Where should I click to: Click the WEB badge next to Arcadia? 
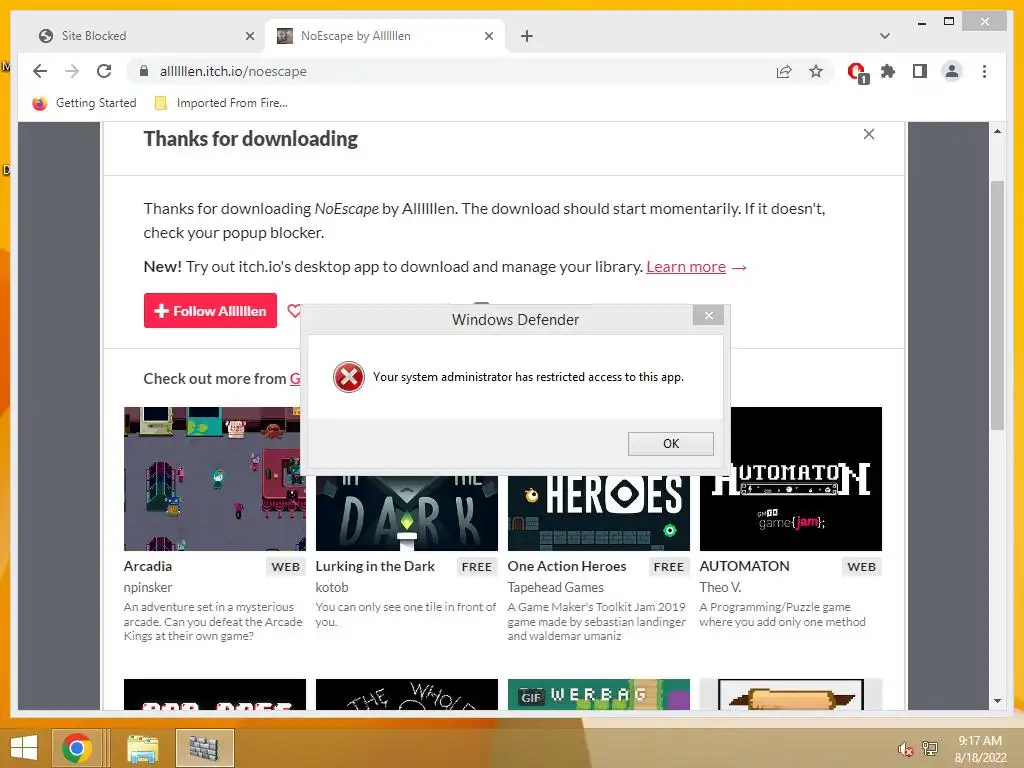click(285, 567)
